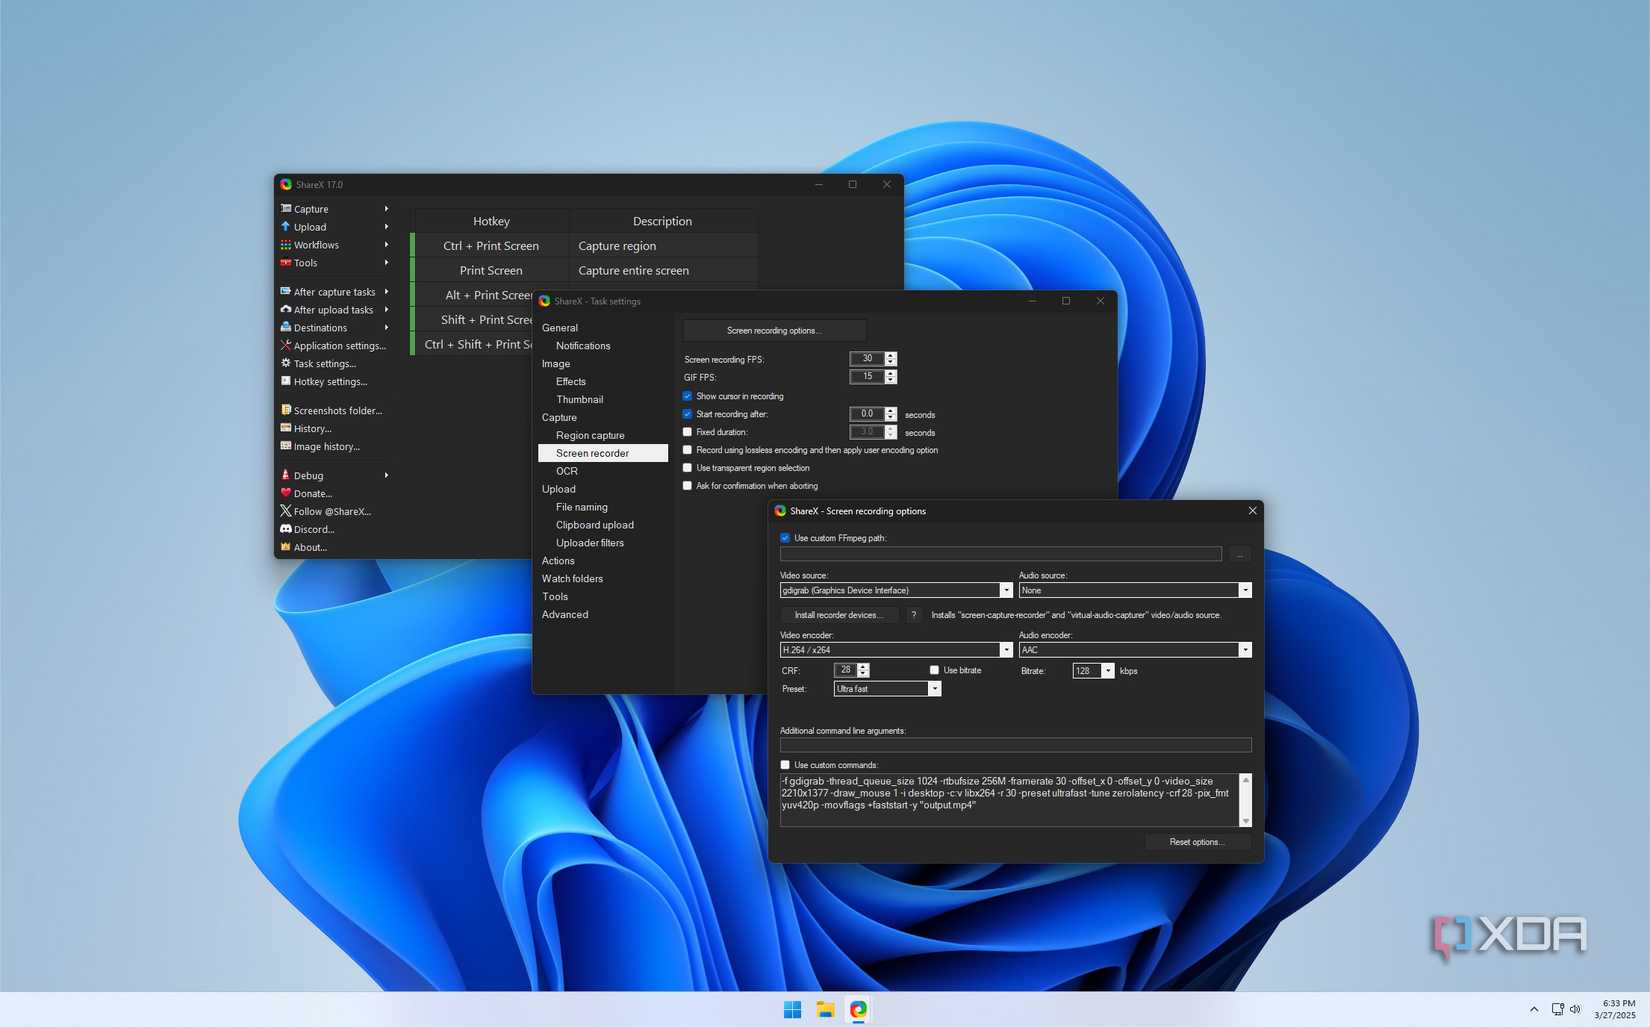This screenshot has width=1650, height=1027.
Task: Enable the Fixed duration option
Action: (687, 431)
